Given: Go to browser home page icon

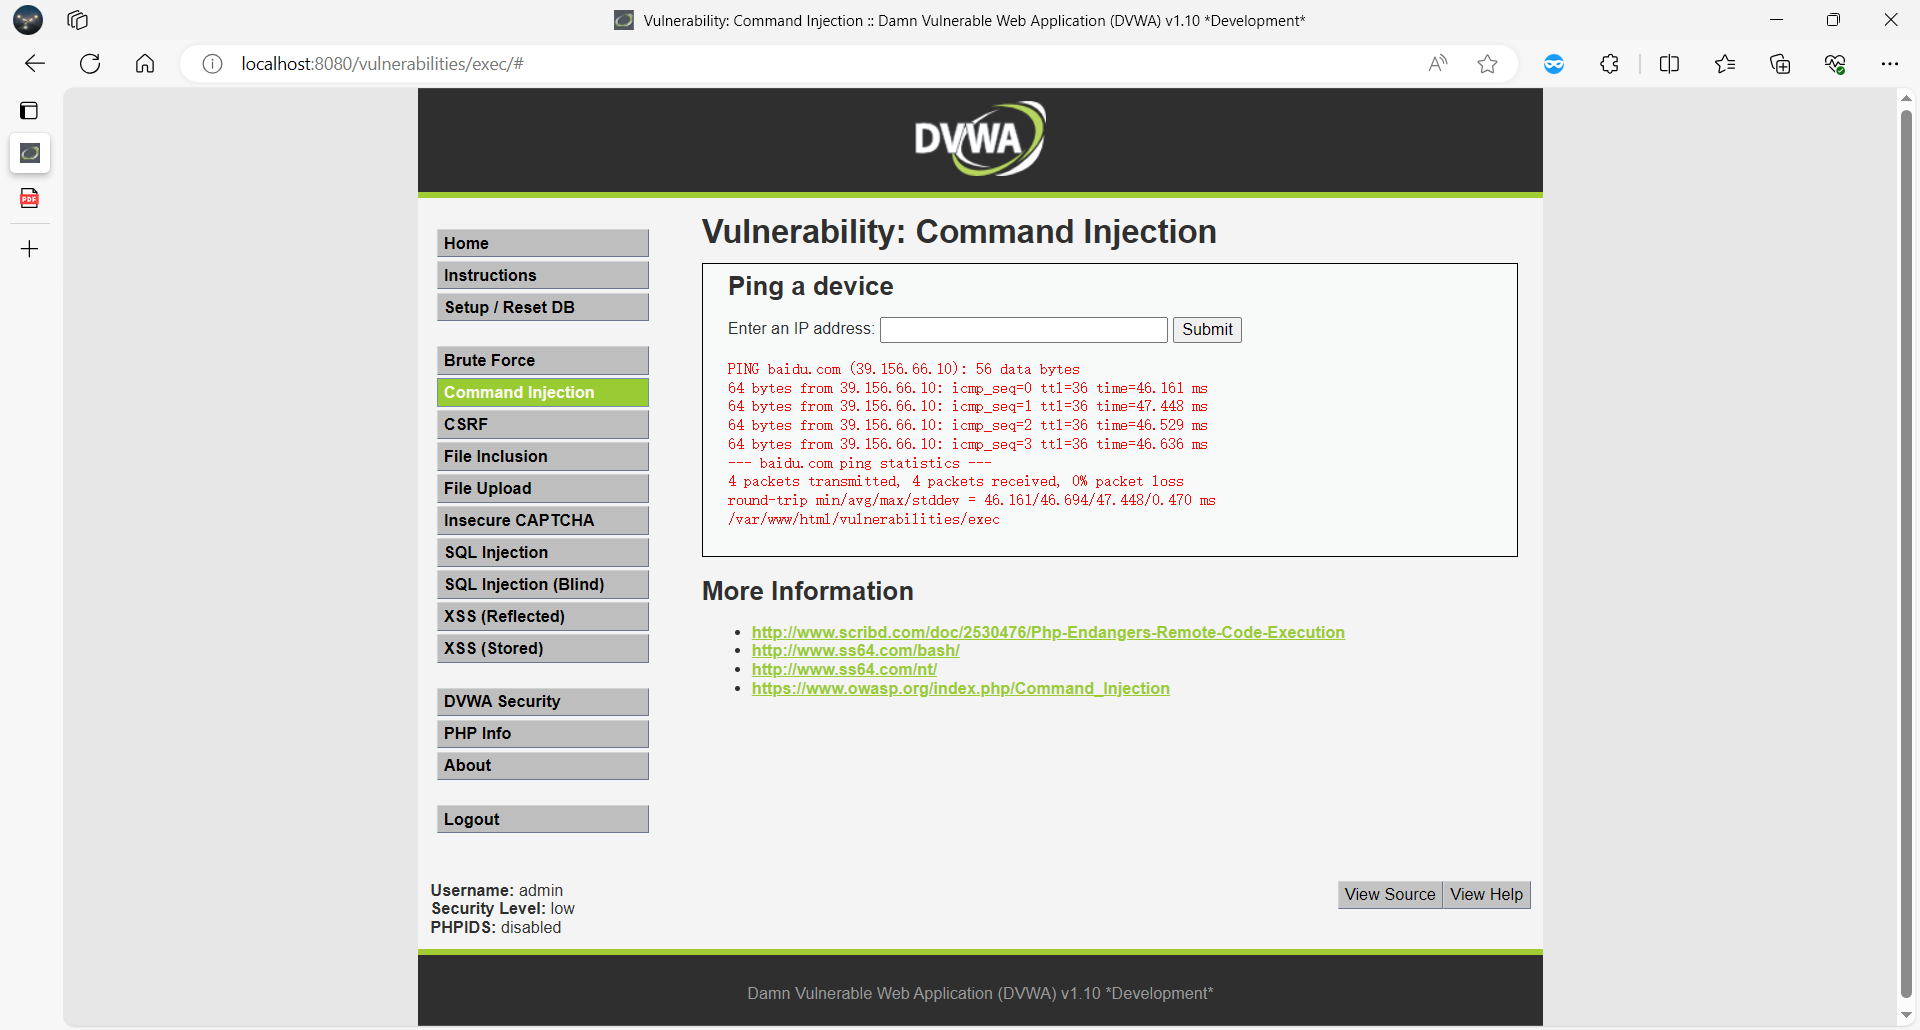Looking at the screenshot, I should point(145,64).
